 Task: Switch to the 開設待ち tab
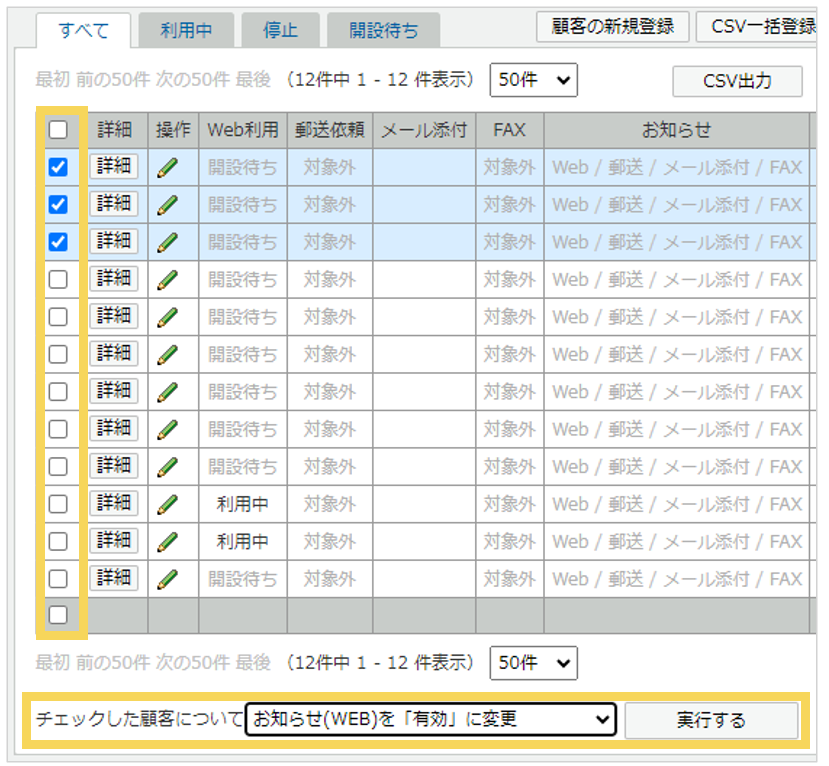[384, 30]
